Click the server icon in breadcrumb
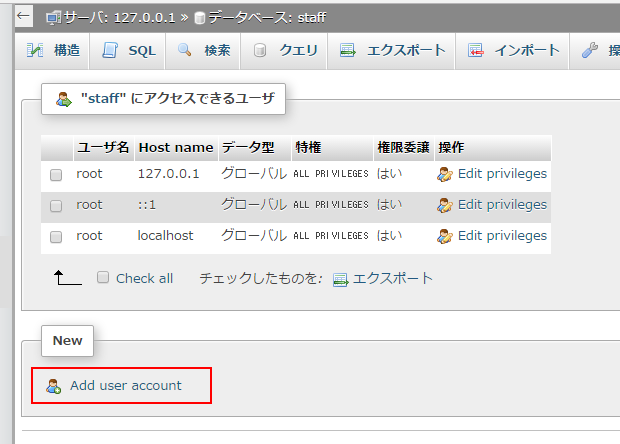Image resolution: width=620 pixels, height=444 pixels. pos(53,18)
